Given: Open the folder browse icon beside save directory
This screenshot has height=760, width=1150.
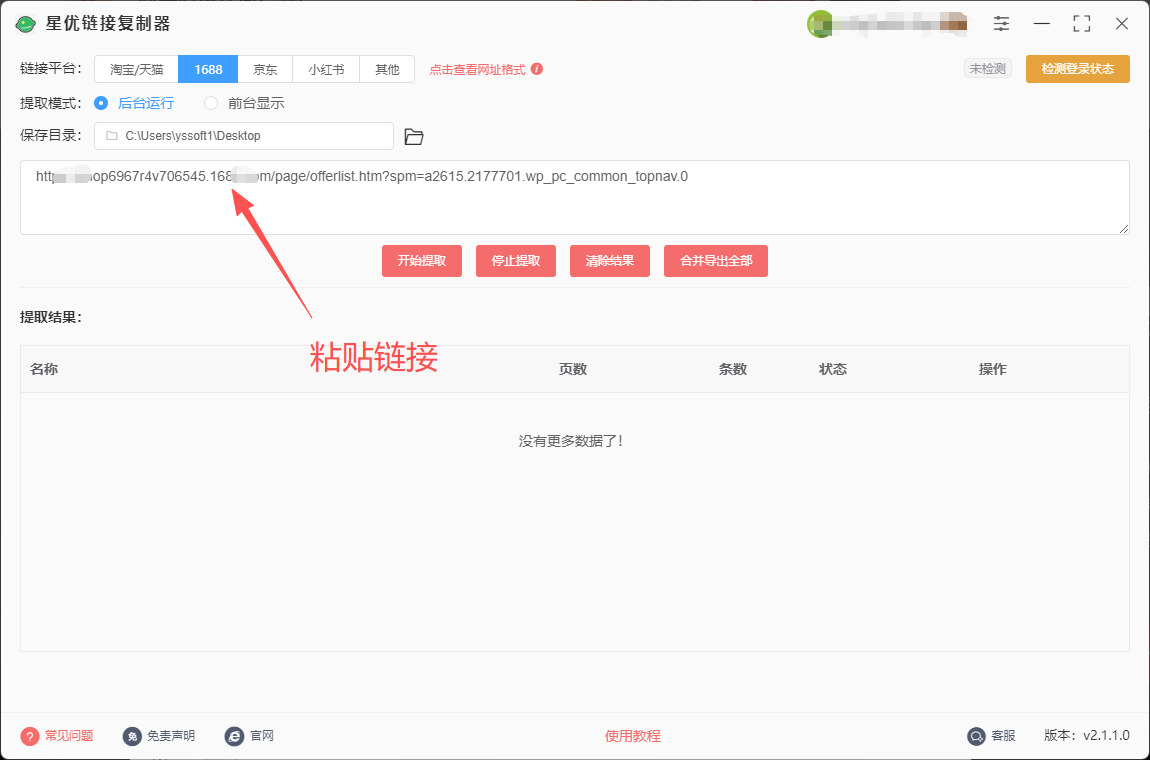Looking at the screenshot, I should coord(414,136).
